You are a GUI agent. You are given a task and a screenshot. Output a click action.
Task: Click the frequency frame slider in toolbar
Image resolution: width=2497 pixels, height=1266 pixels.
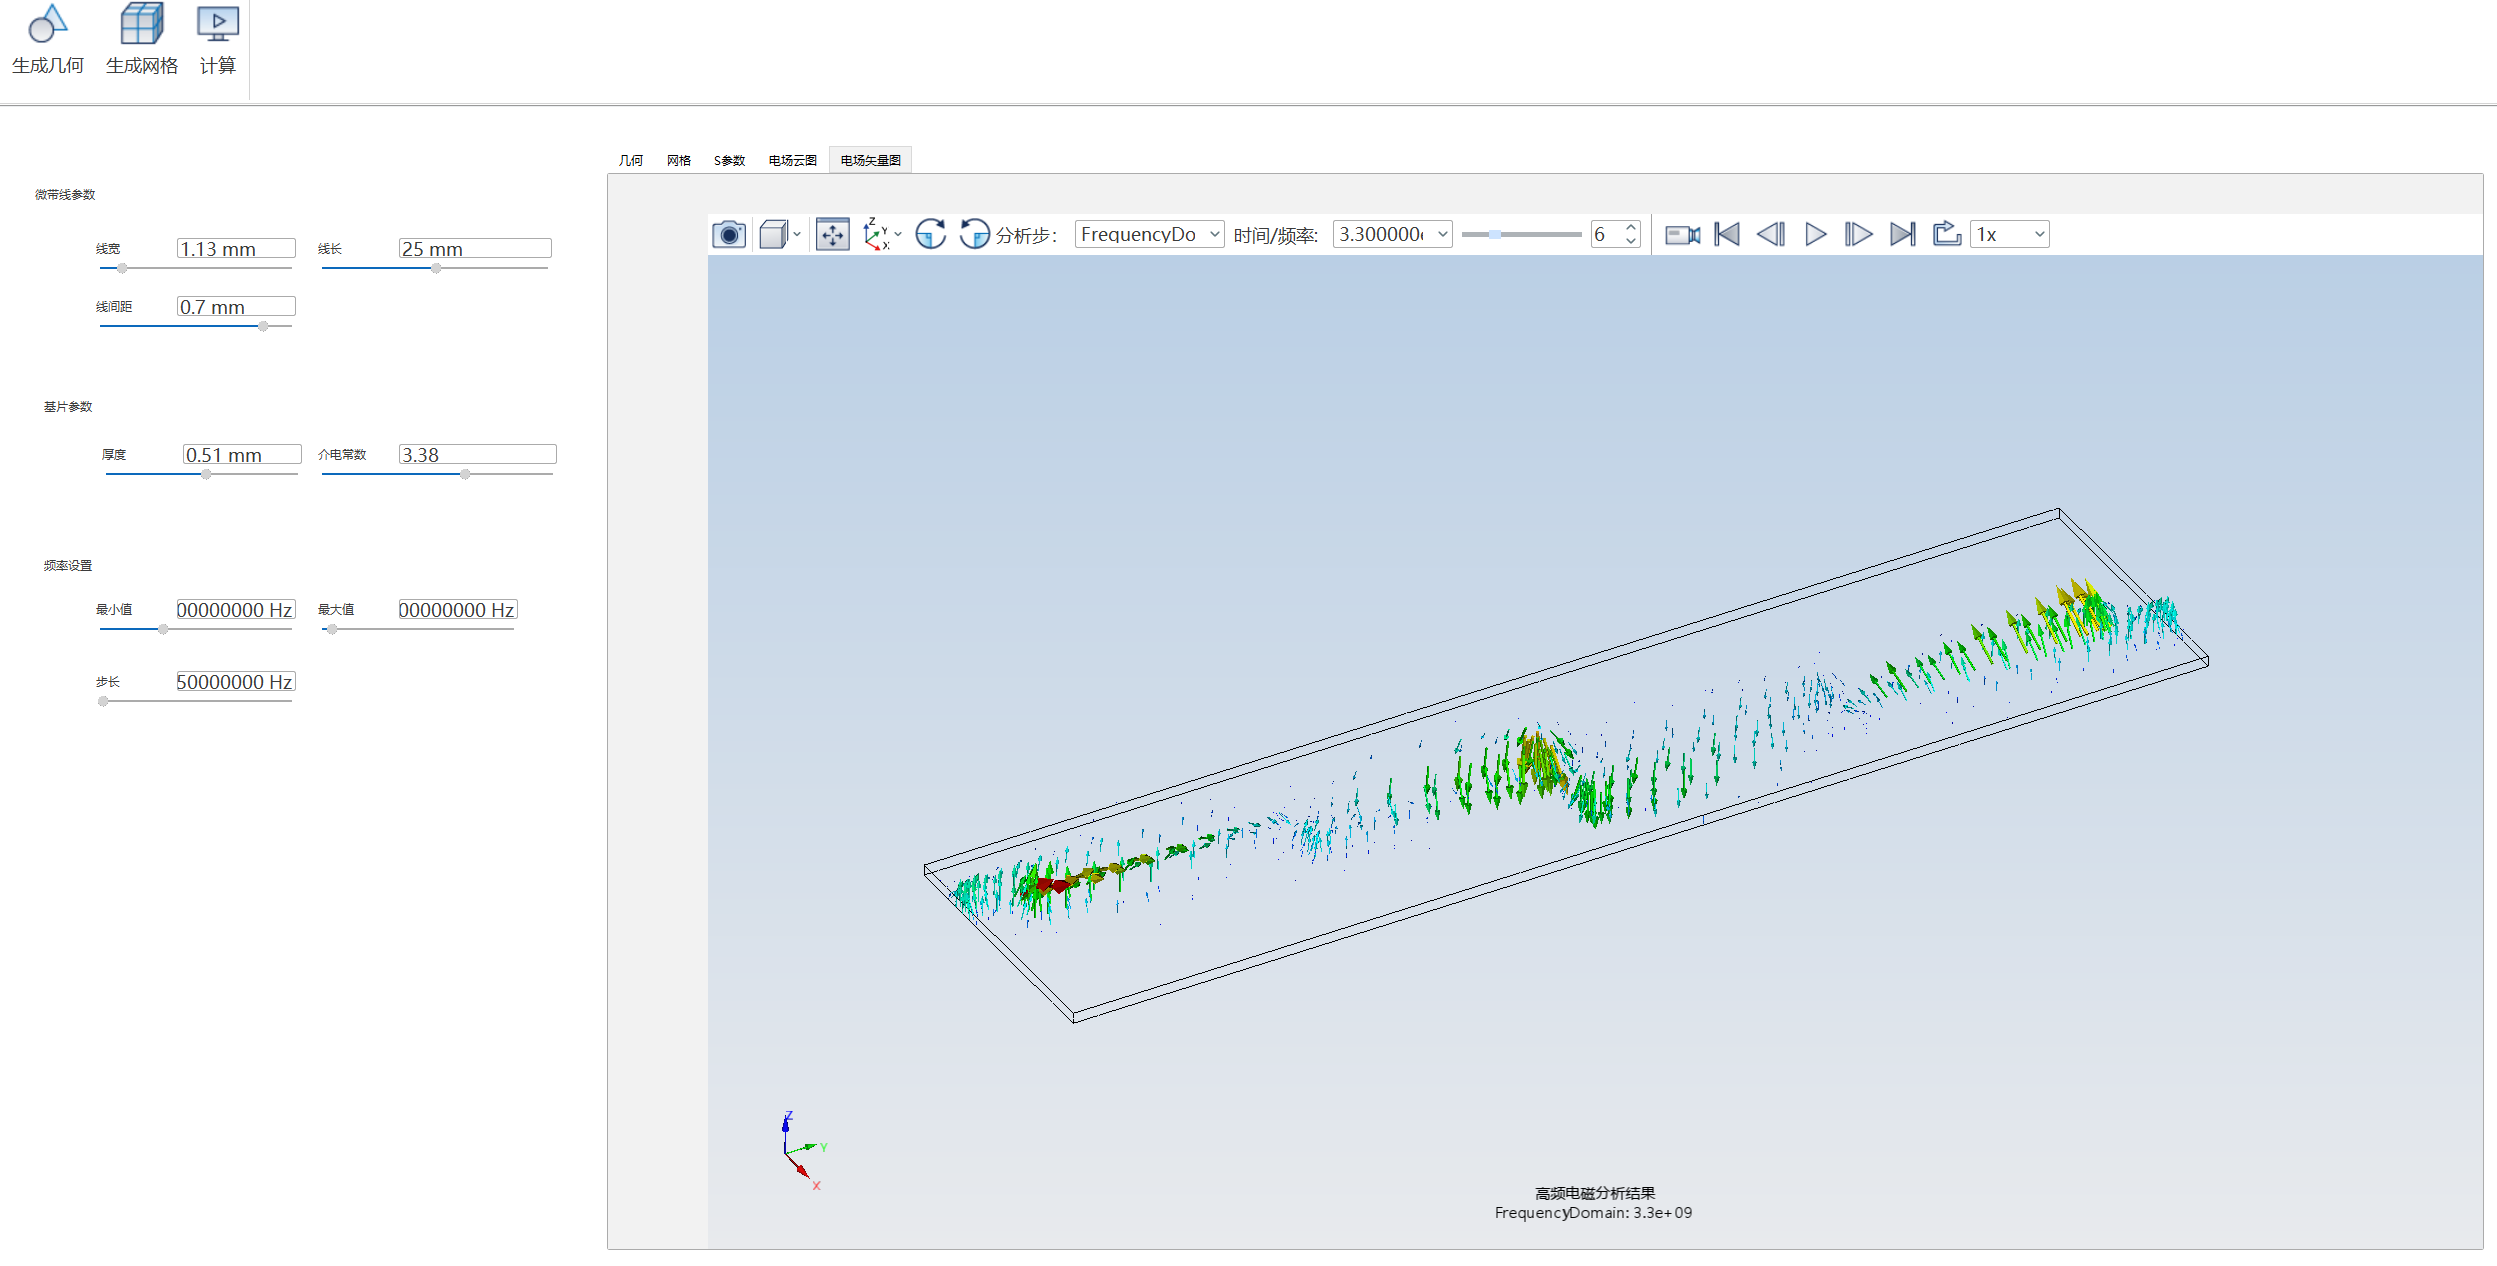1521,235
